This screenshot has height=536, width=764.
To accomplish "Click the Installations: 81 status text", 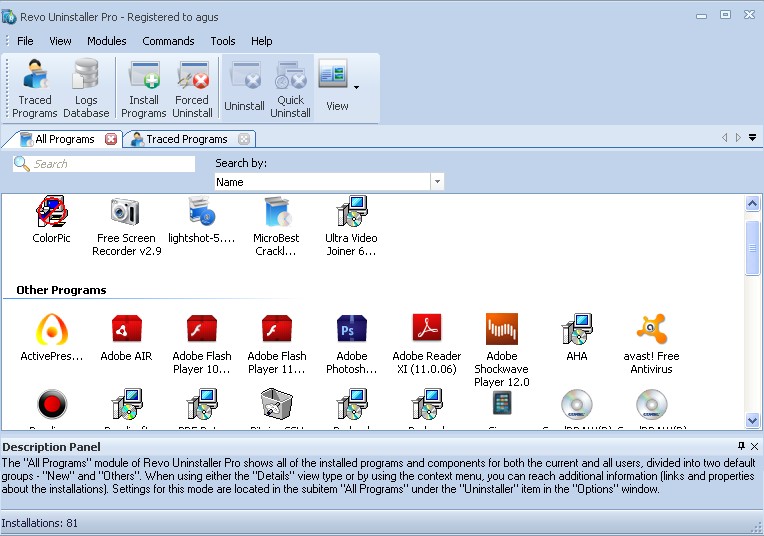I will [39, 523].
